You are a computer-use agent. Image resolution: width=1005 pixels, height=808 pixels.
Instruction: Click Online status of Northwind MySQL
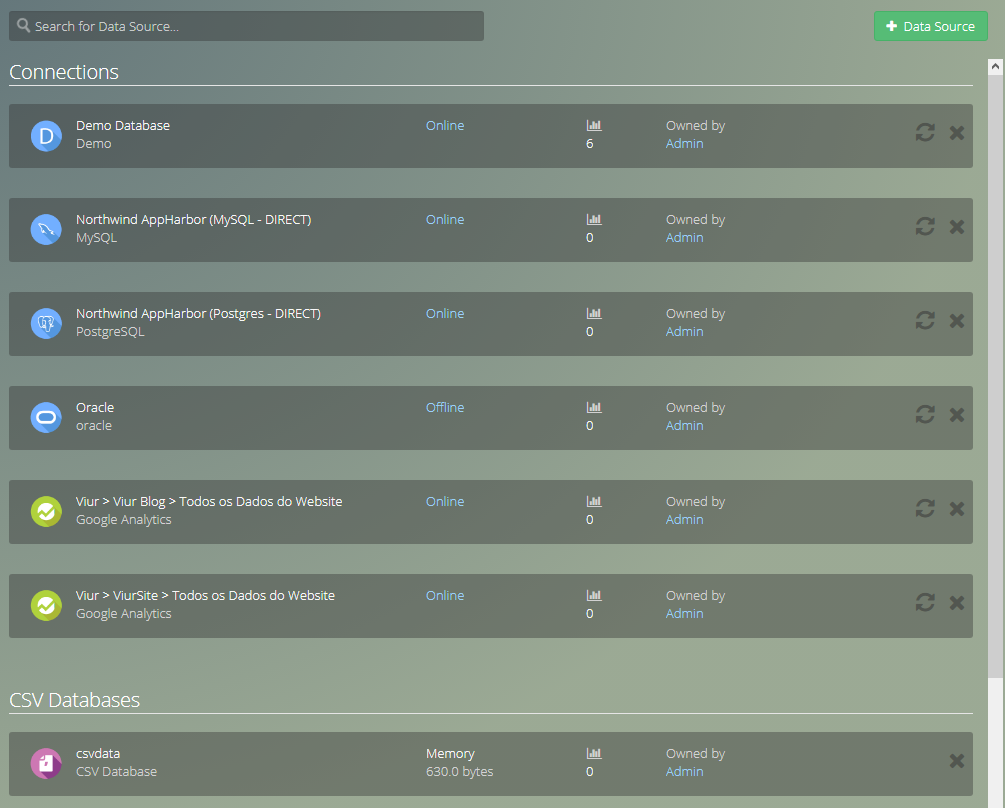coord(445,220)
